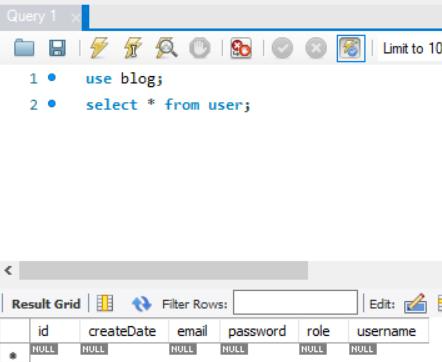Viewport: 442px width, 362px height.
Task: Sort by the role column header
Action: click(x=323, y=331)
